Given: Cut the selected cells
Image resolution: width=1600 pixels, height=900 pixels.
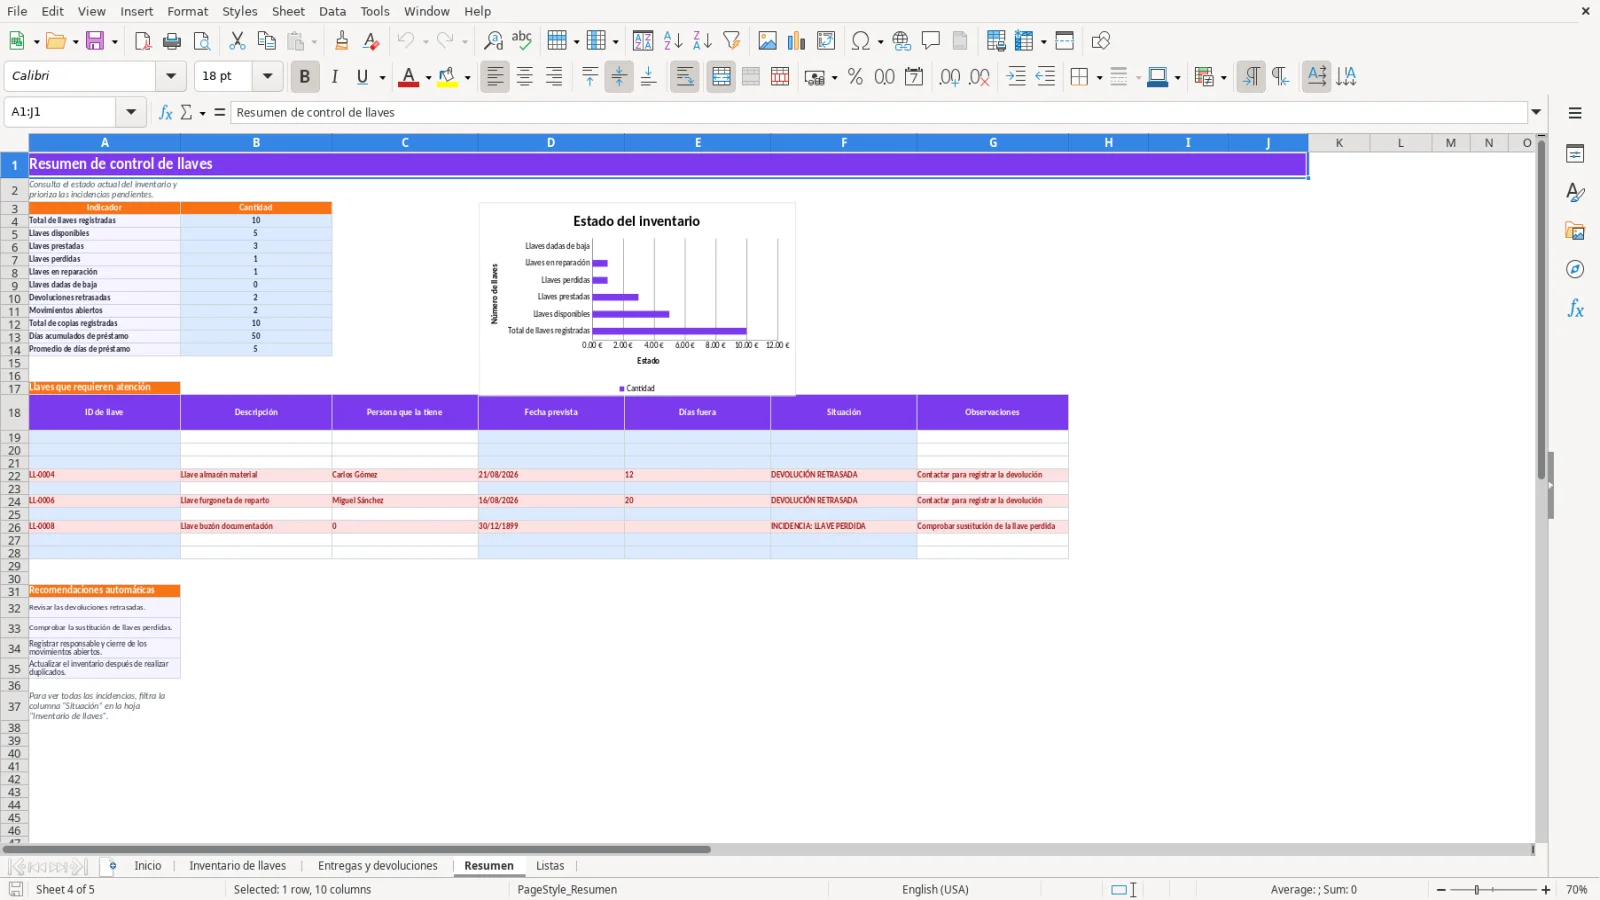Looking at the screenshot, I should (x=237, y=41).
